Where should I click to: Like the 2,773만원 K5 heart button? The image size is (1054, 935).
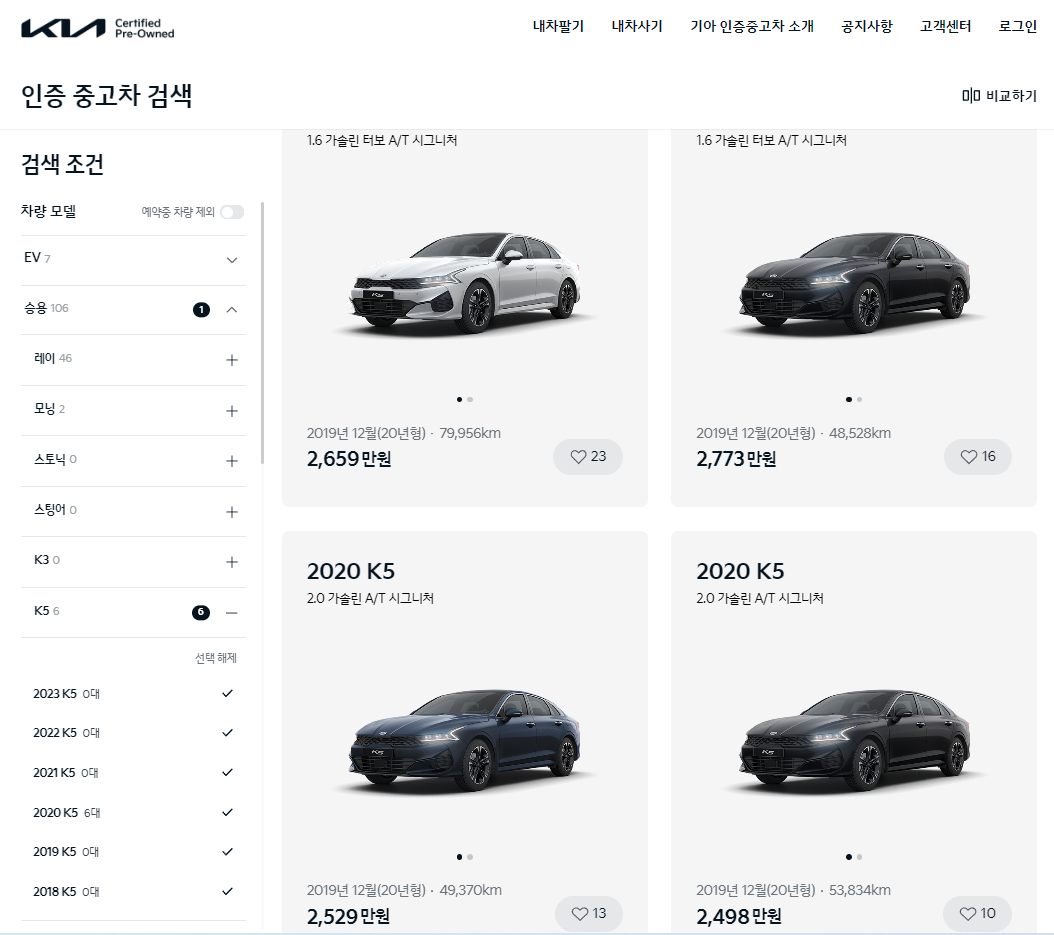977,457
